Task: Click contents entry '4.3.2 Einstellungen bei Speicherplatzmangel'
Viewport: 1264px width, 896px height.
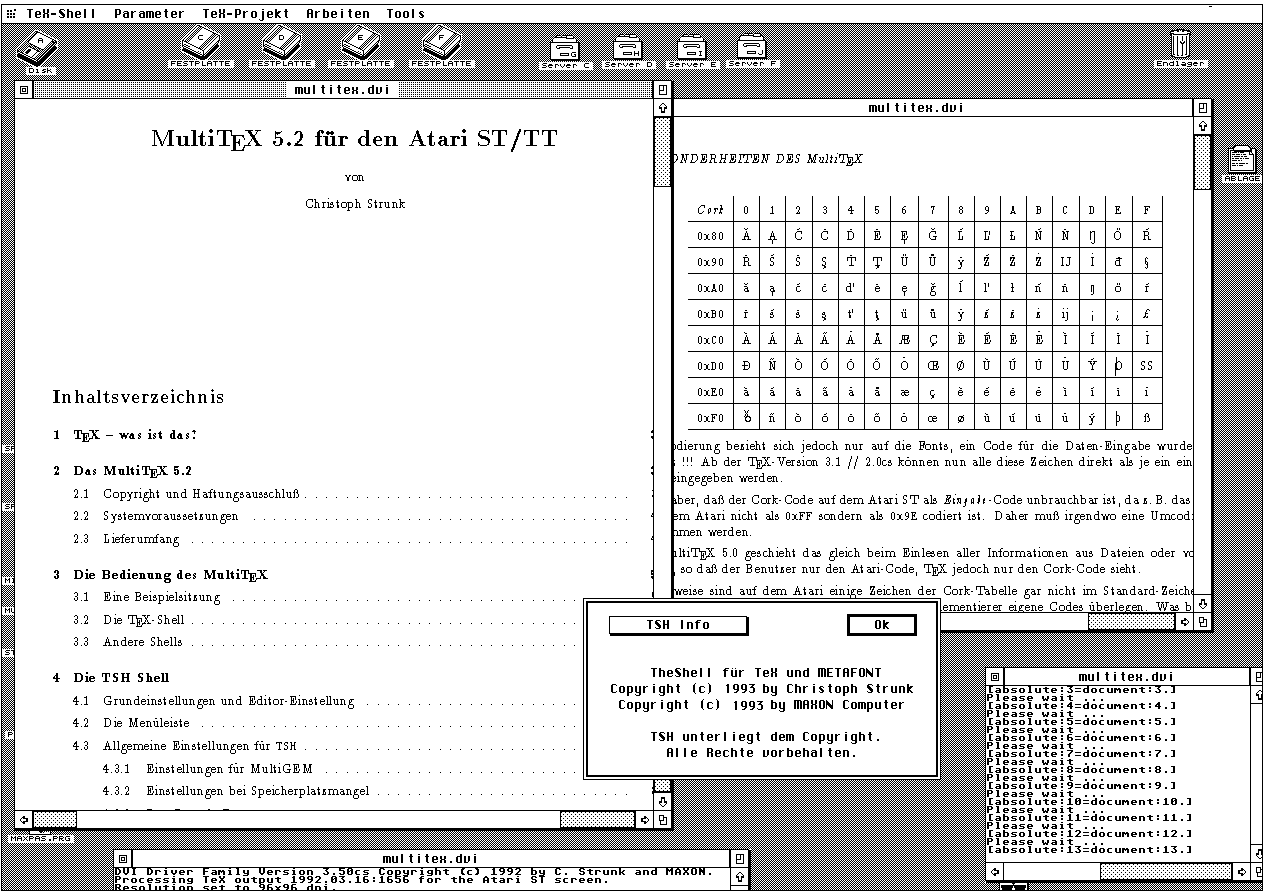Action: coord(236,791)
